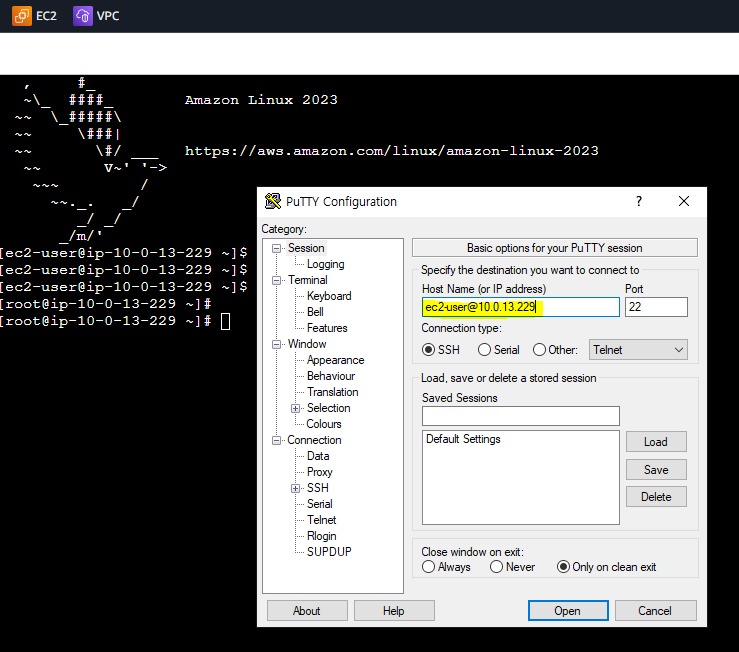Close the PuTTY Configuration dialog
739x652 pixels.
pos(684,201)
